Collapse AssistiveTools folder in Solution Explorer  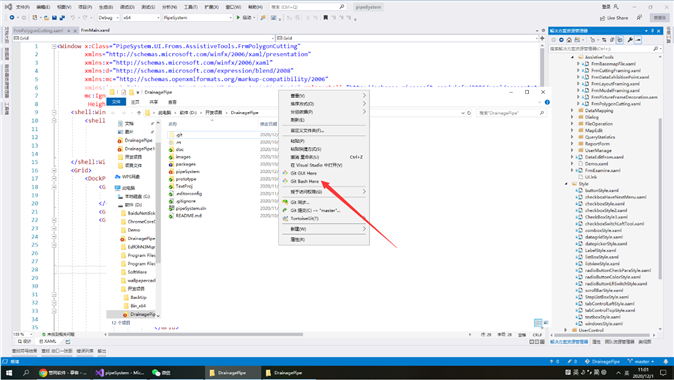click(572, 57)
